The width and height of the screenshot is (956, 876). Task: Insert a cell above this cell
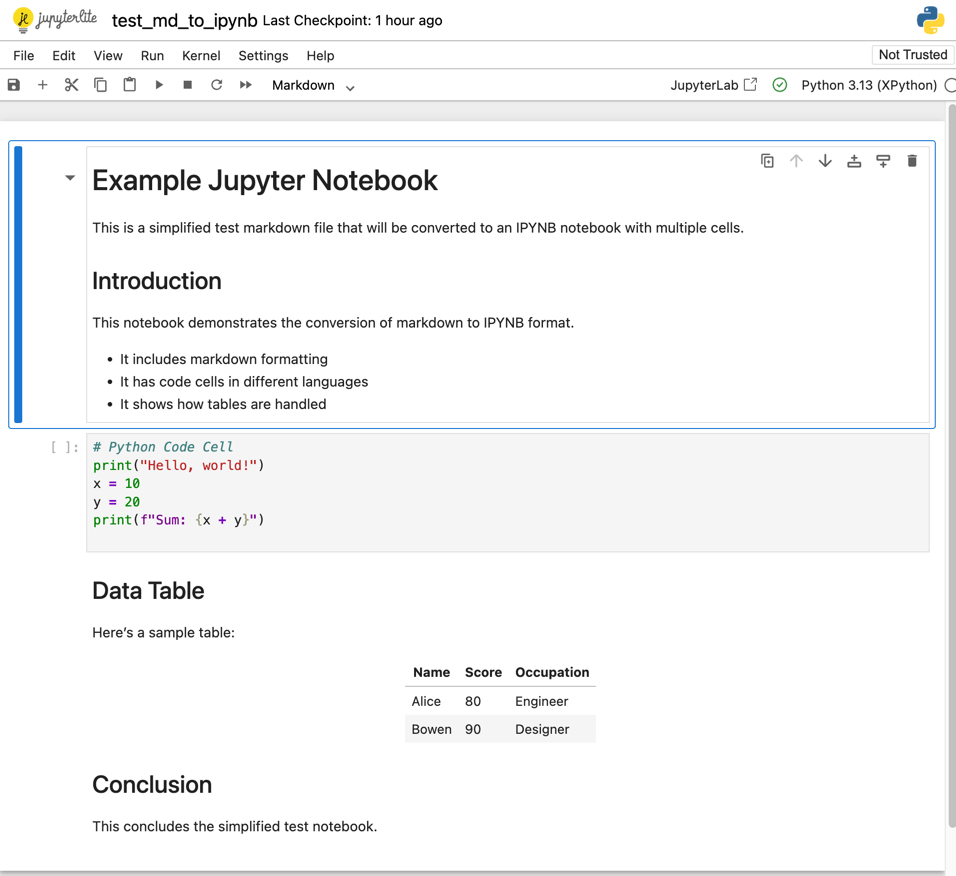coord(854,161)
